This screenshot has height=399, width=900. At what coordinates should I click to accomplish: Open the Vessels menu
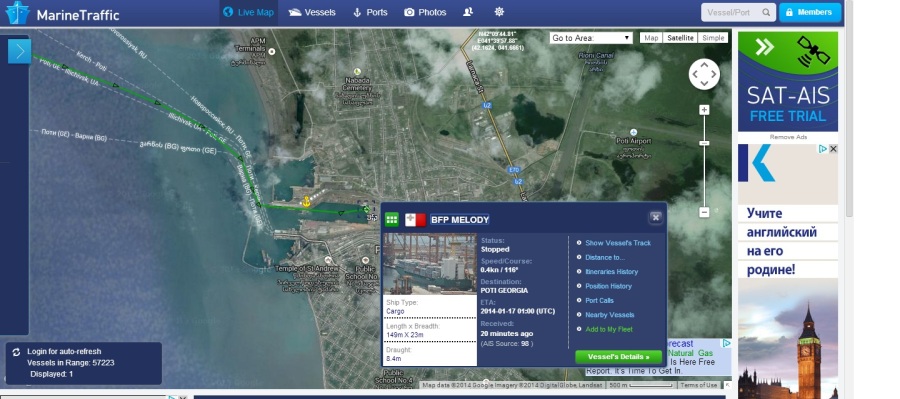pyautogui.click(x=312, y=12)
